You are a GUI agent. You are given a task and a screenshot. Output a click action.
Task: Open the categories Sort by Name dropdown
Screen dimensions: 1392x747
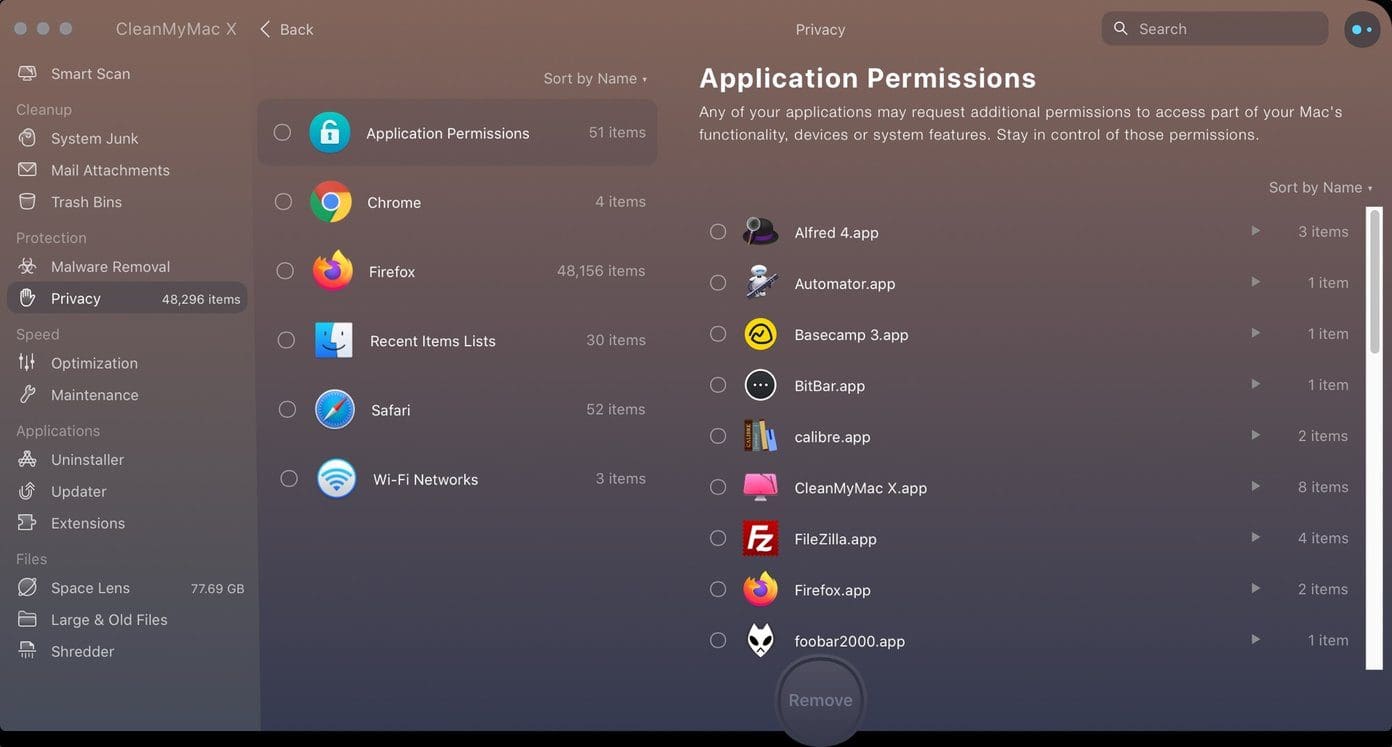595,79
